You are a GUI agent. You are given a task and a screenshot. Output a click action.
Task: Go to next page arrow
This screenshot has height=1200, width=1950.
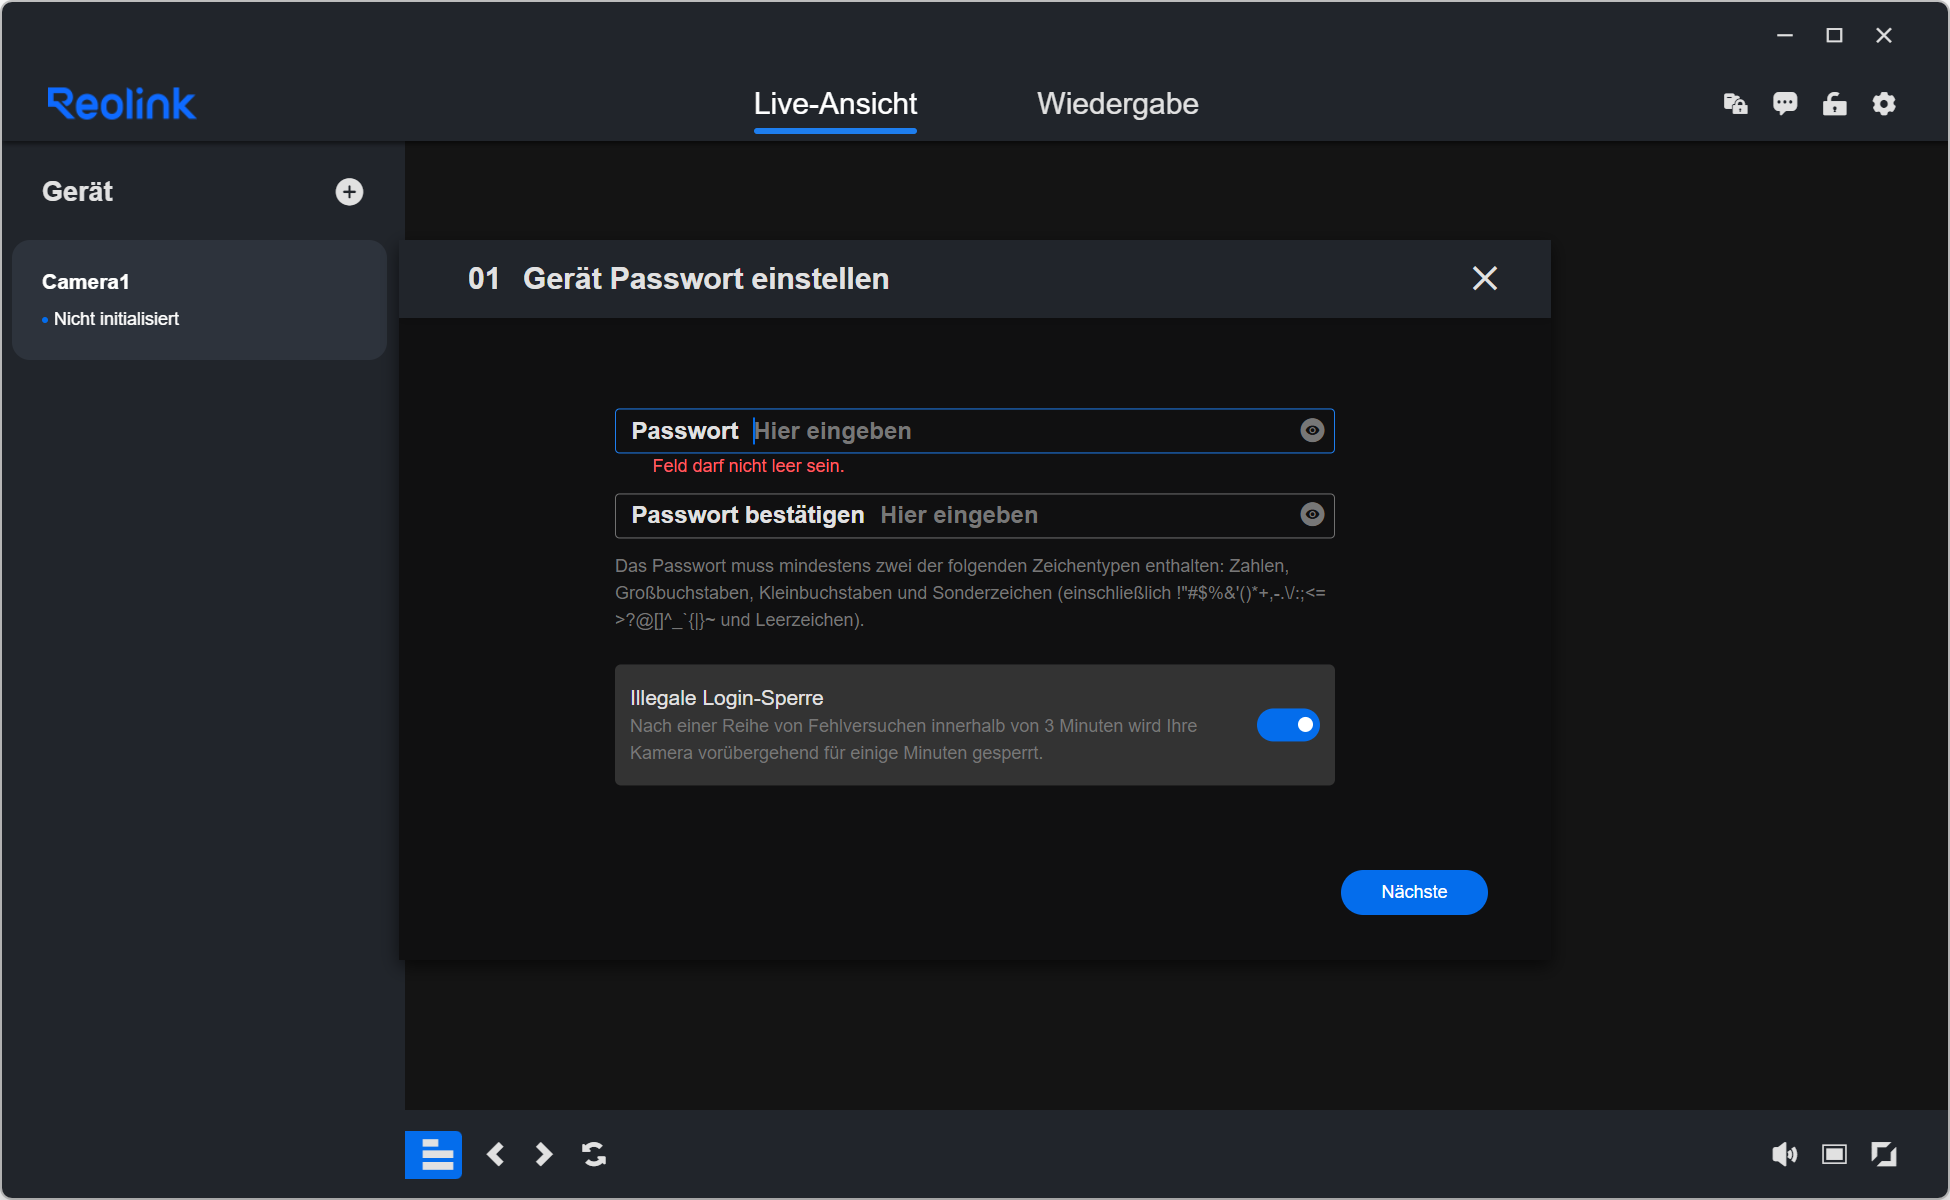pyautogui.click(x=544, y=1155)
